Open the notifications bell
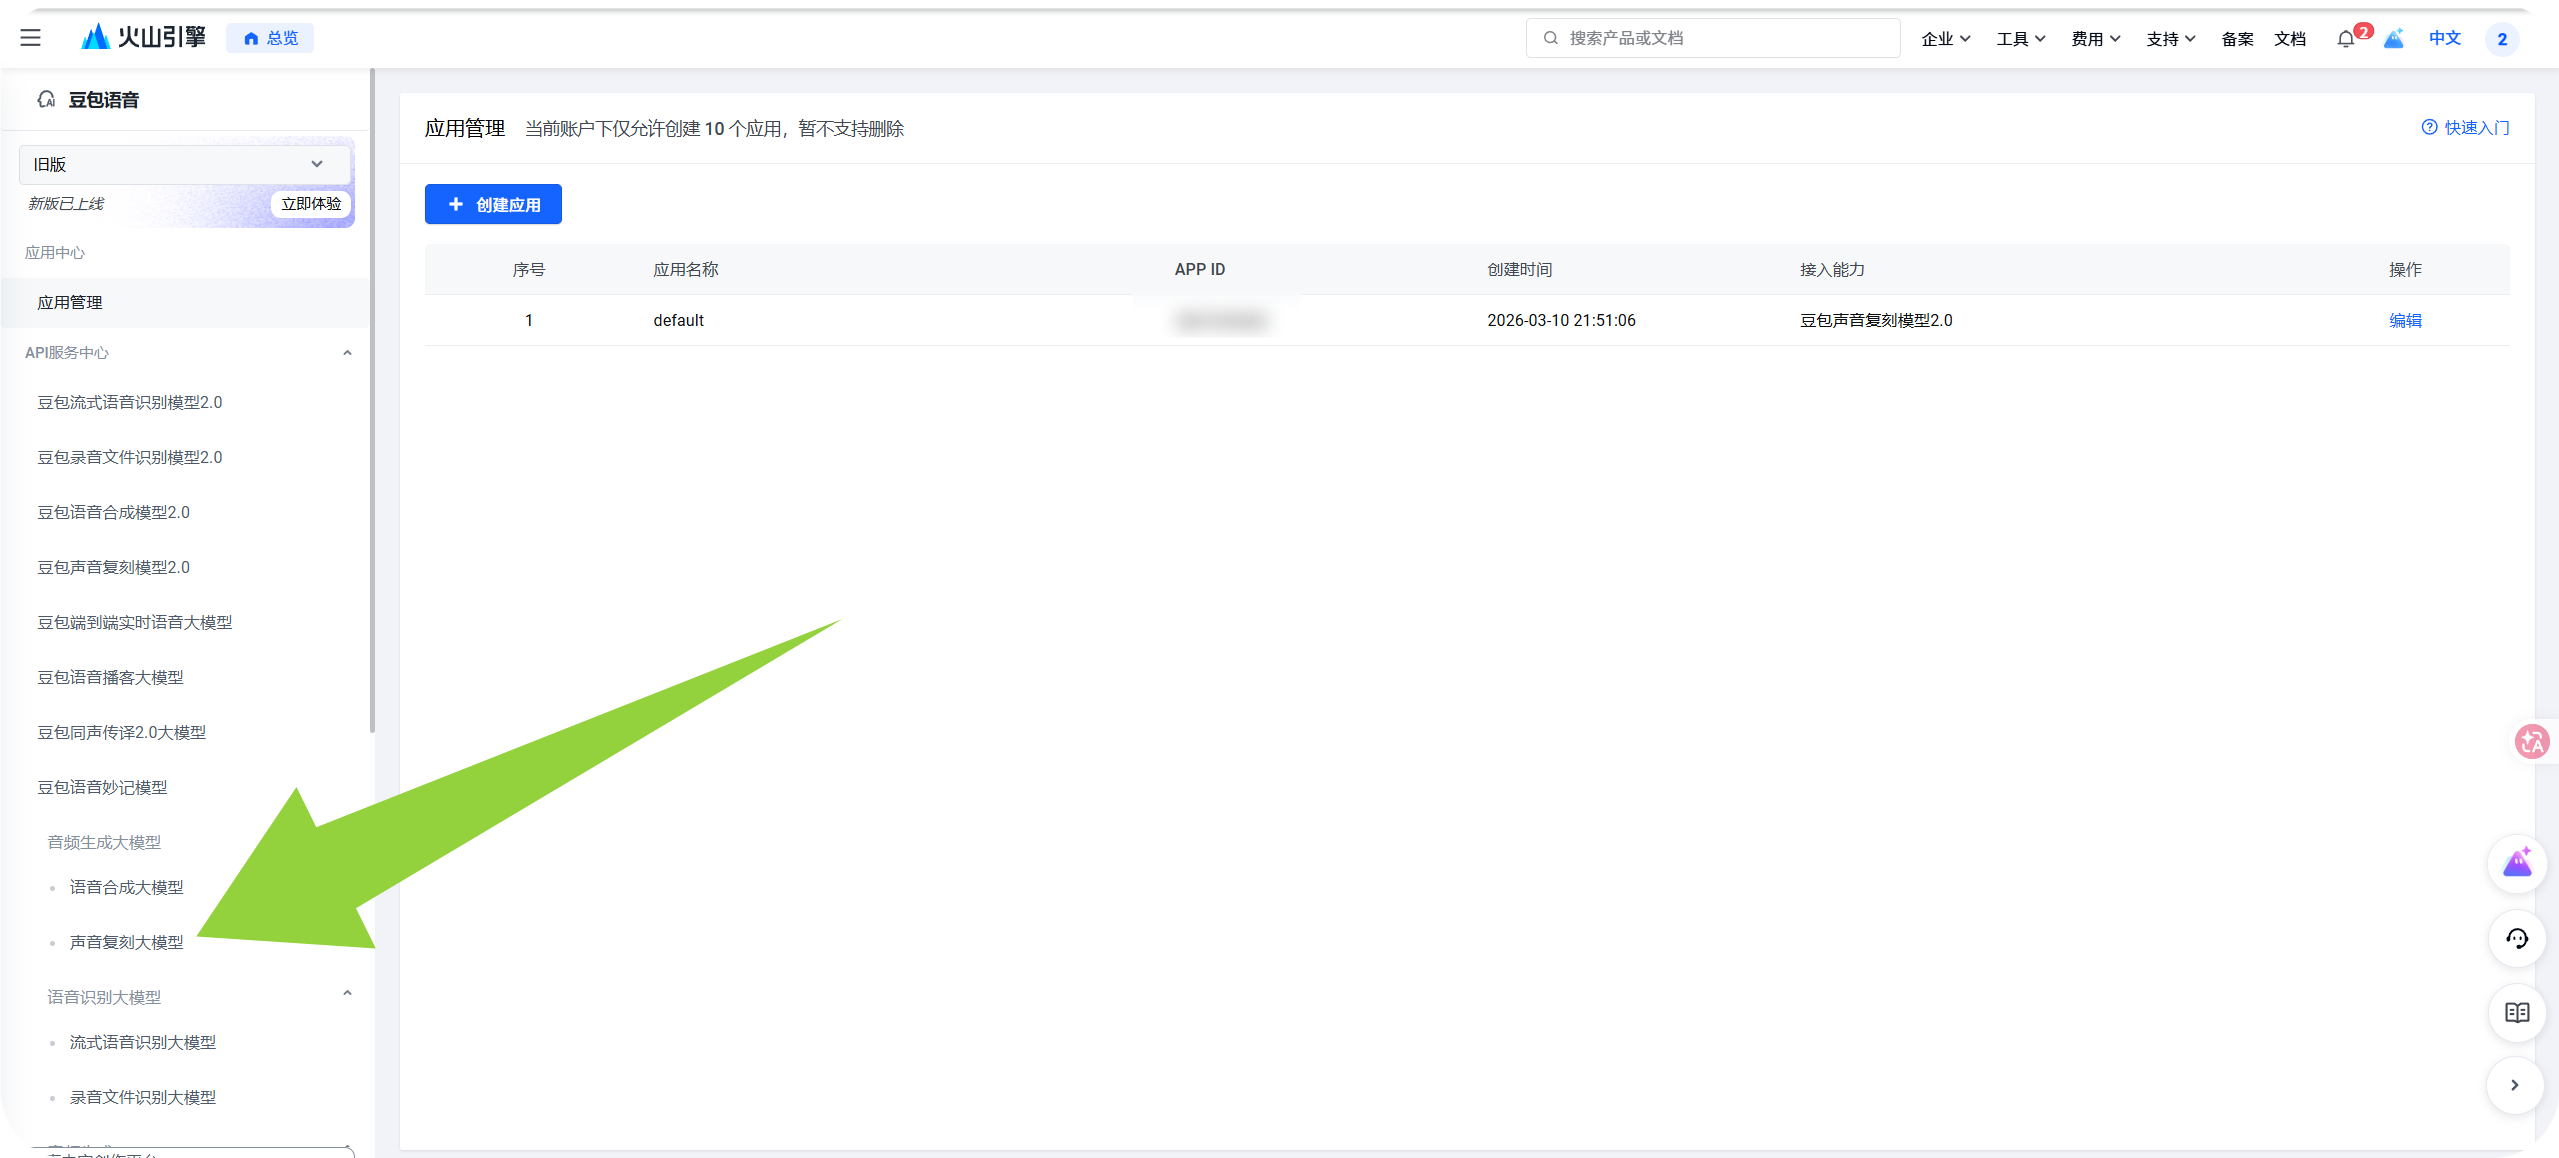The width and height of the screenshot is (2559, 1158). point(2346,39)
